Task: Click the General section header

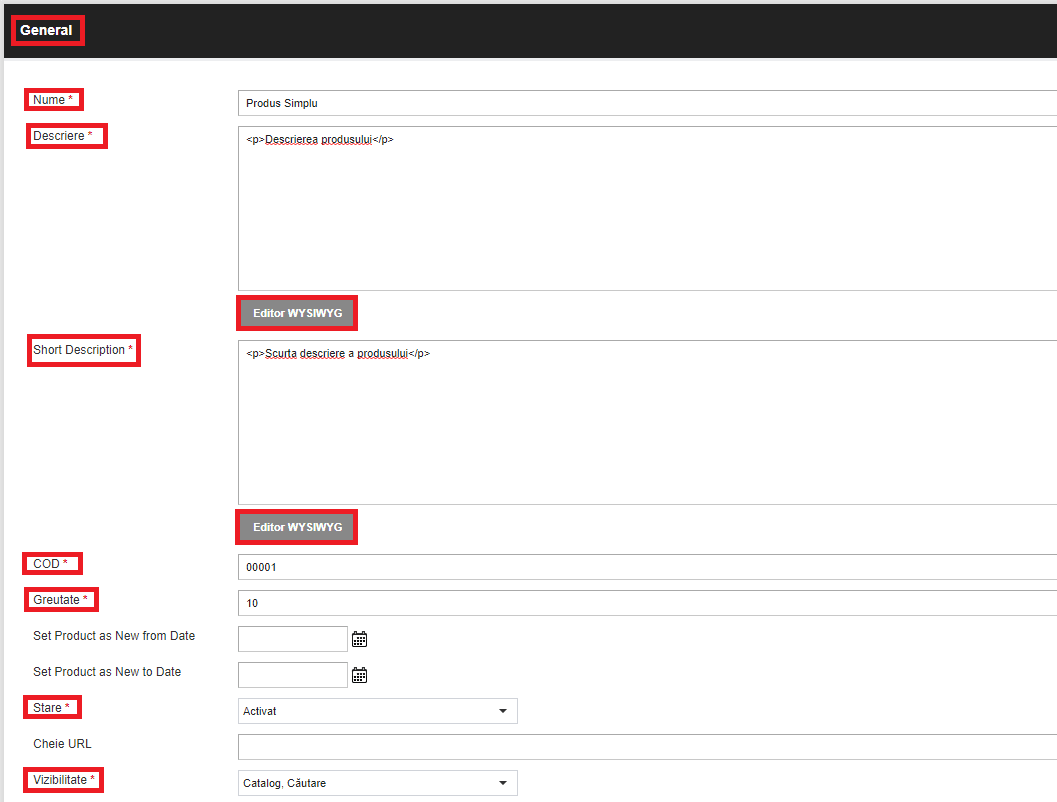Action: tap(46, 30)
